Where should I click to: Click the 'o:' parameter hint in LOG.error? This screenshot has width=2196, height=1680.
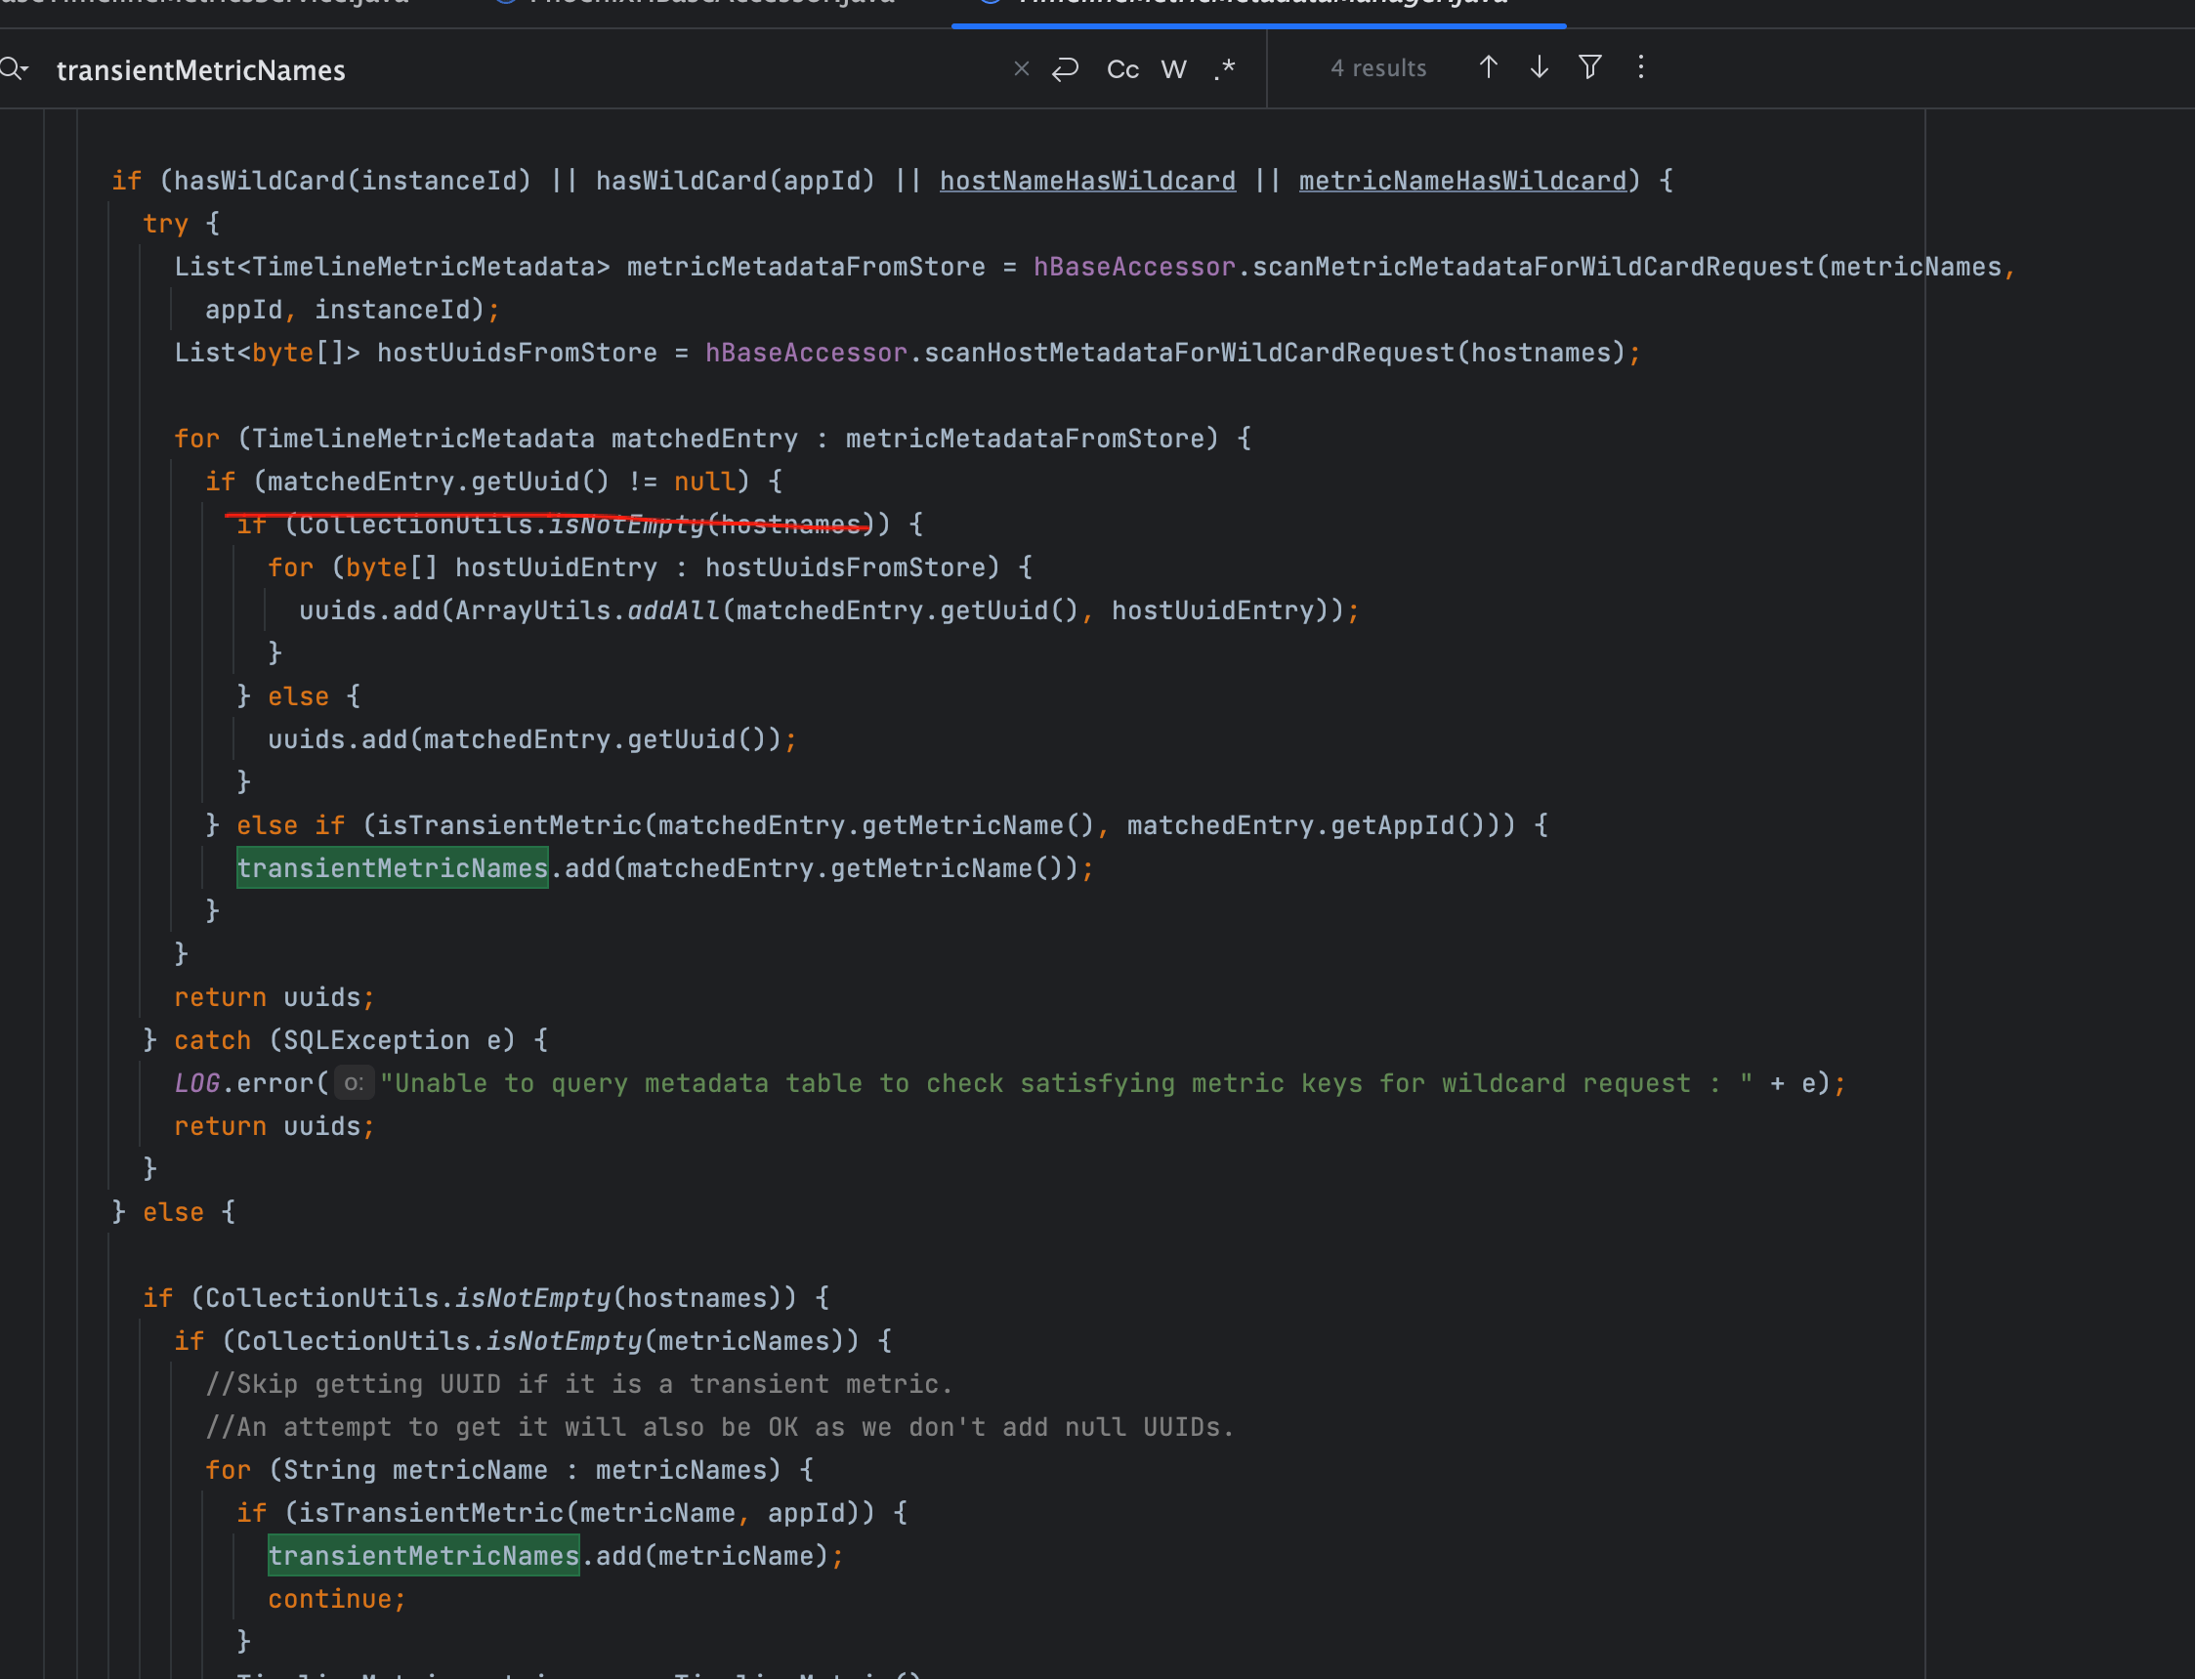(x=353, y=1083)
